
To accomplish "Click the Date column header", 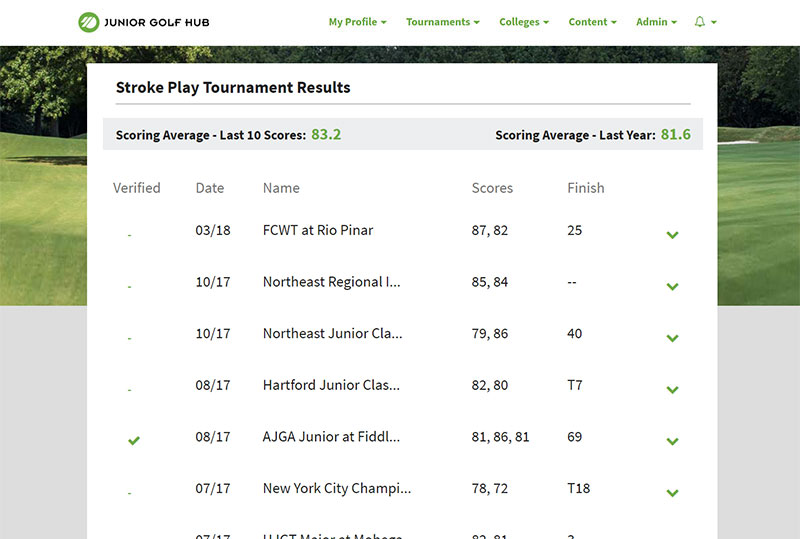I will (209, 188).
